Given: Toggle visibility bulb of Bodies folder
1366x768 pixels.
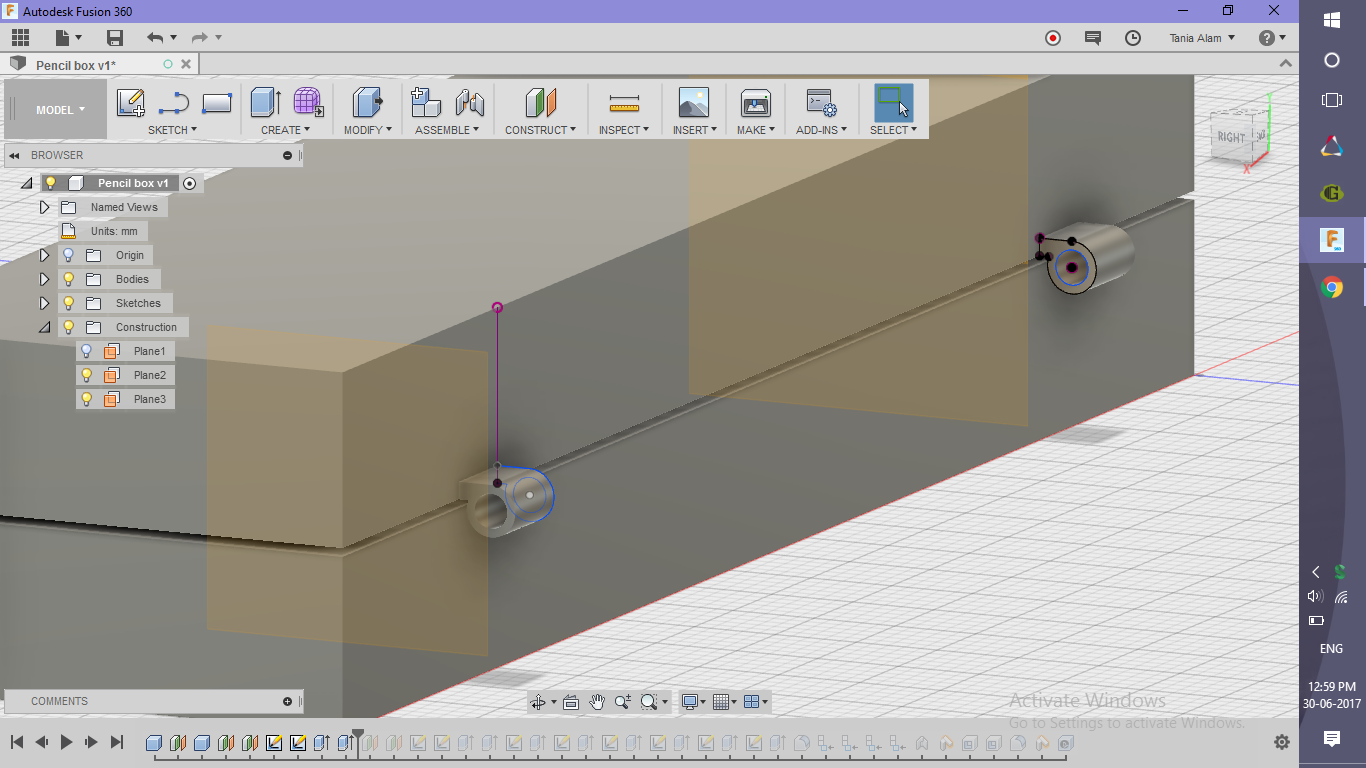Looking at the screenshot, I should pos(69,279).
